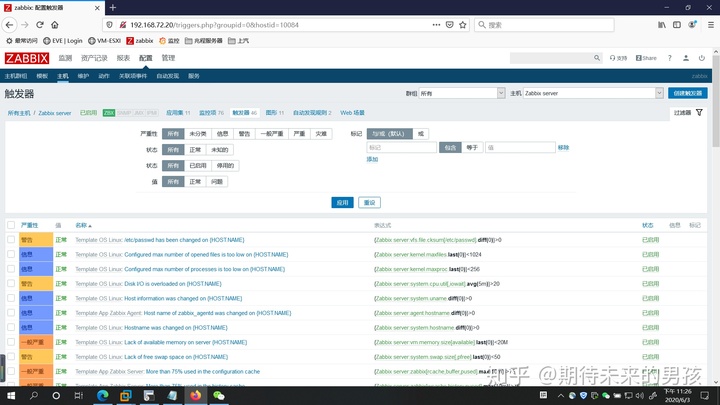720x405 pixels.
Task: Toggle the filter funnel icon
Action: coord(699,112)
